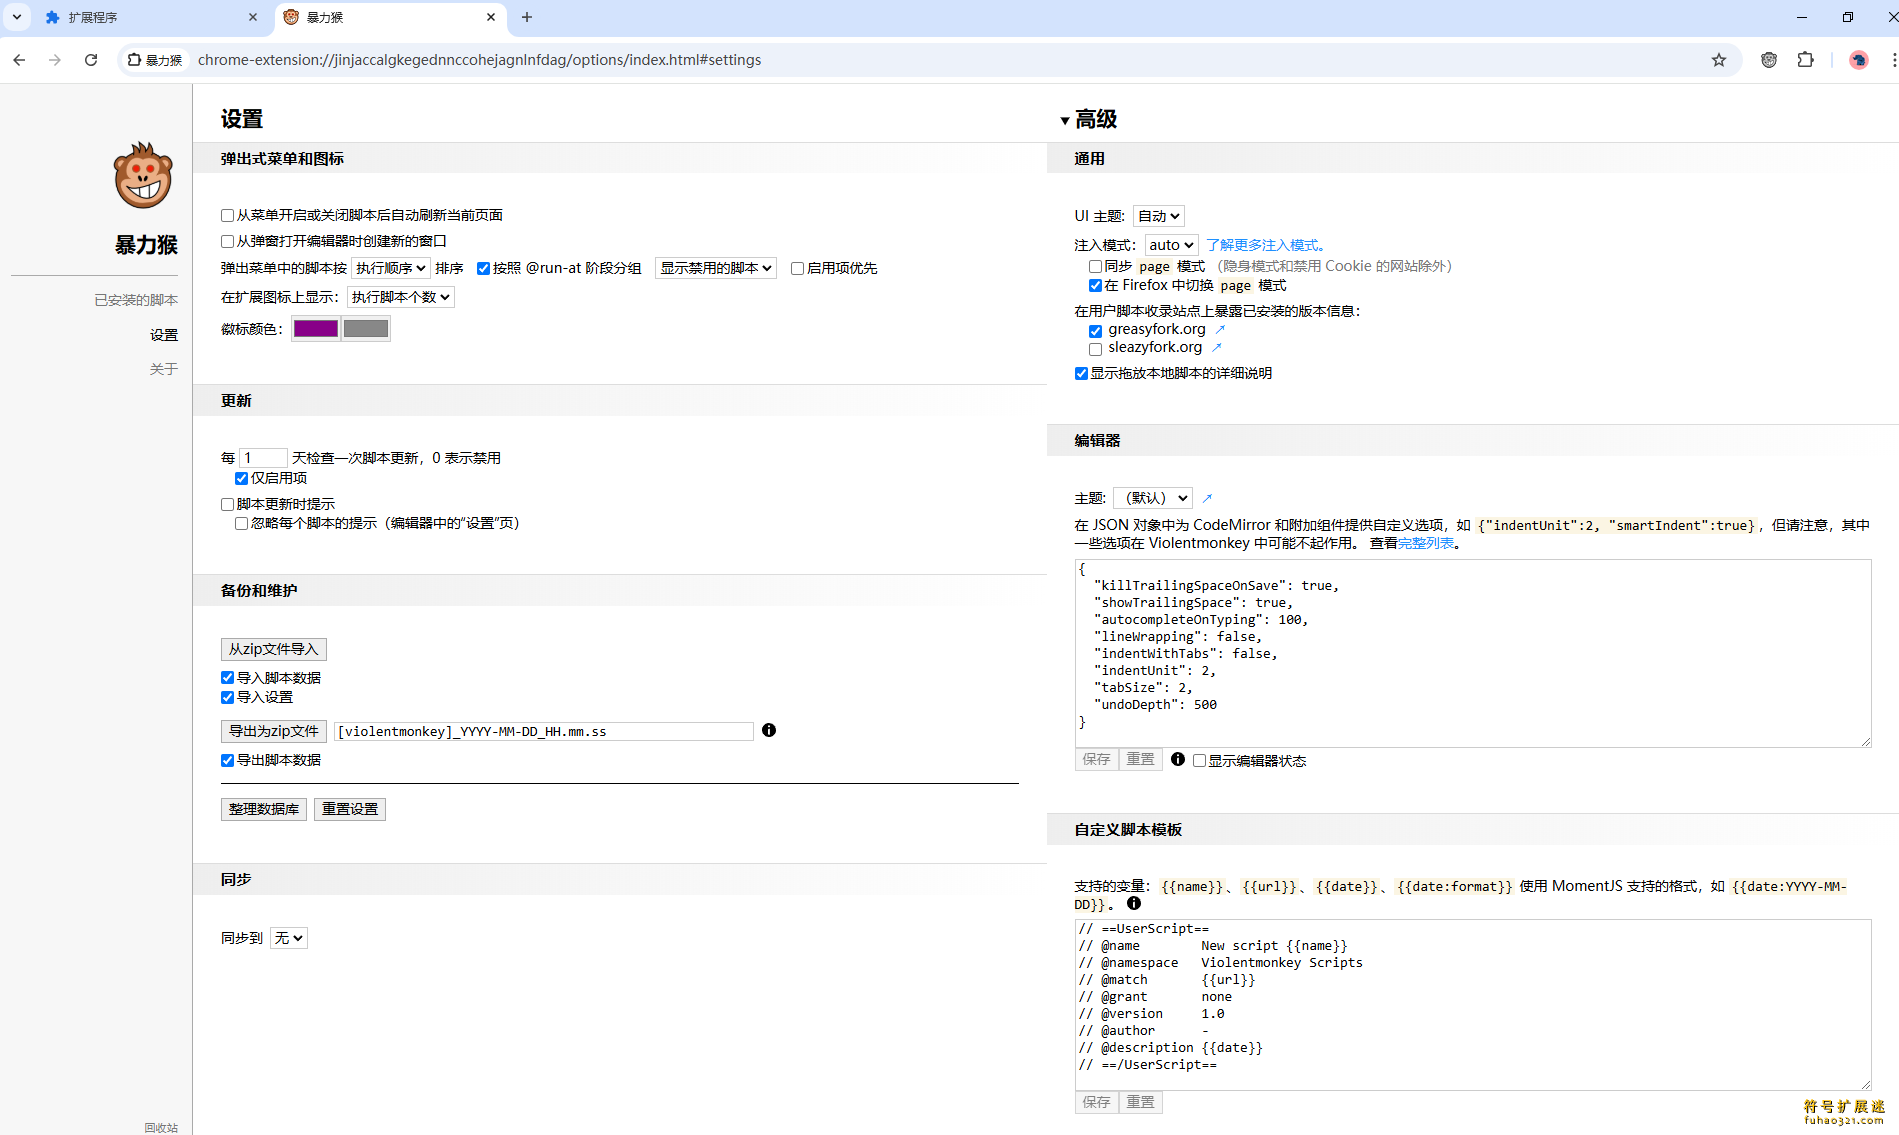
Task: Open 完整列表 link
Action: point(1426,543)
